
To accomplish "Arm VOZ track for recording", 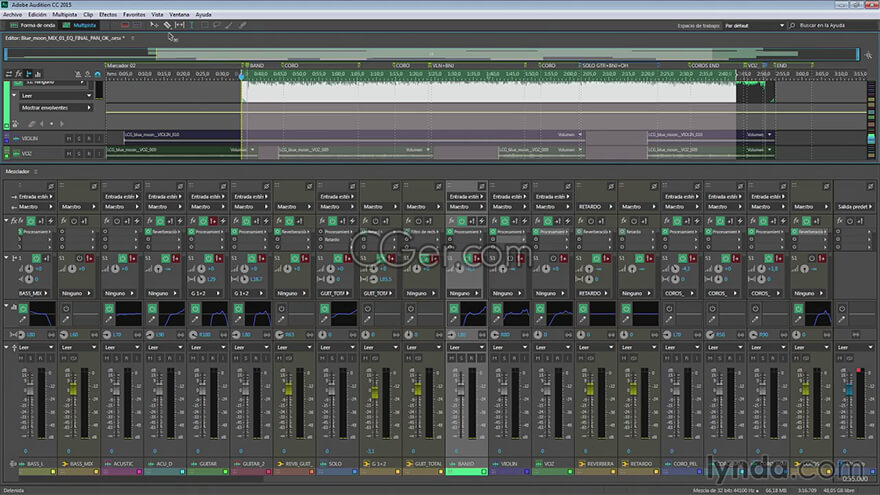I will tap(89, 154).
